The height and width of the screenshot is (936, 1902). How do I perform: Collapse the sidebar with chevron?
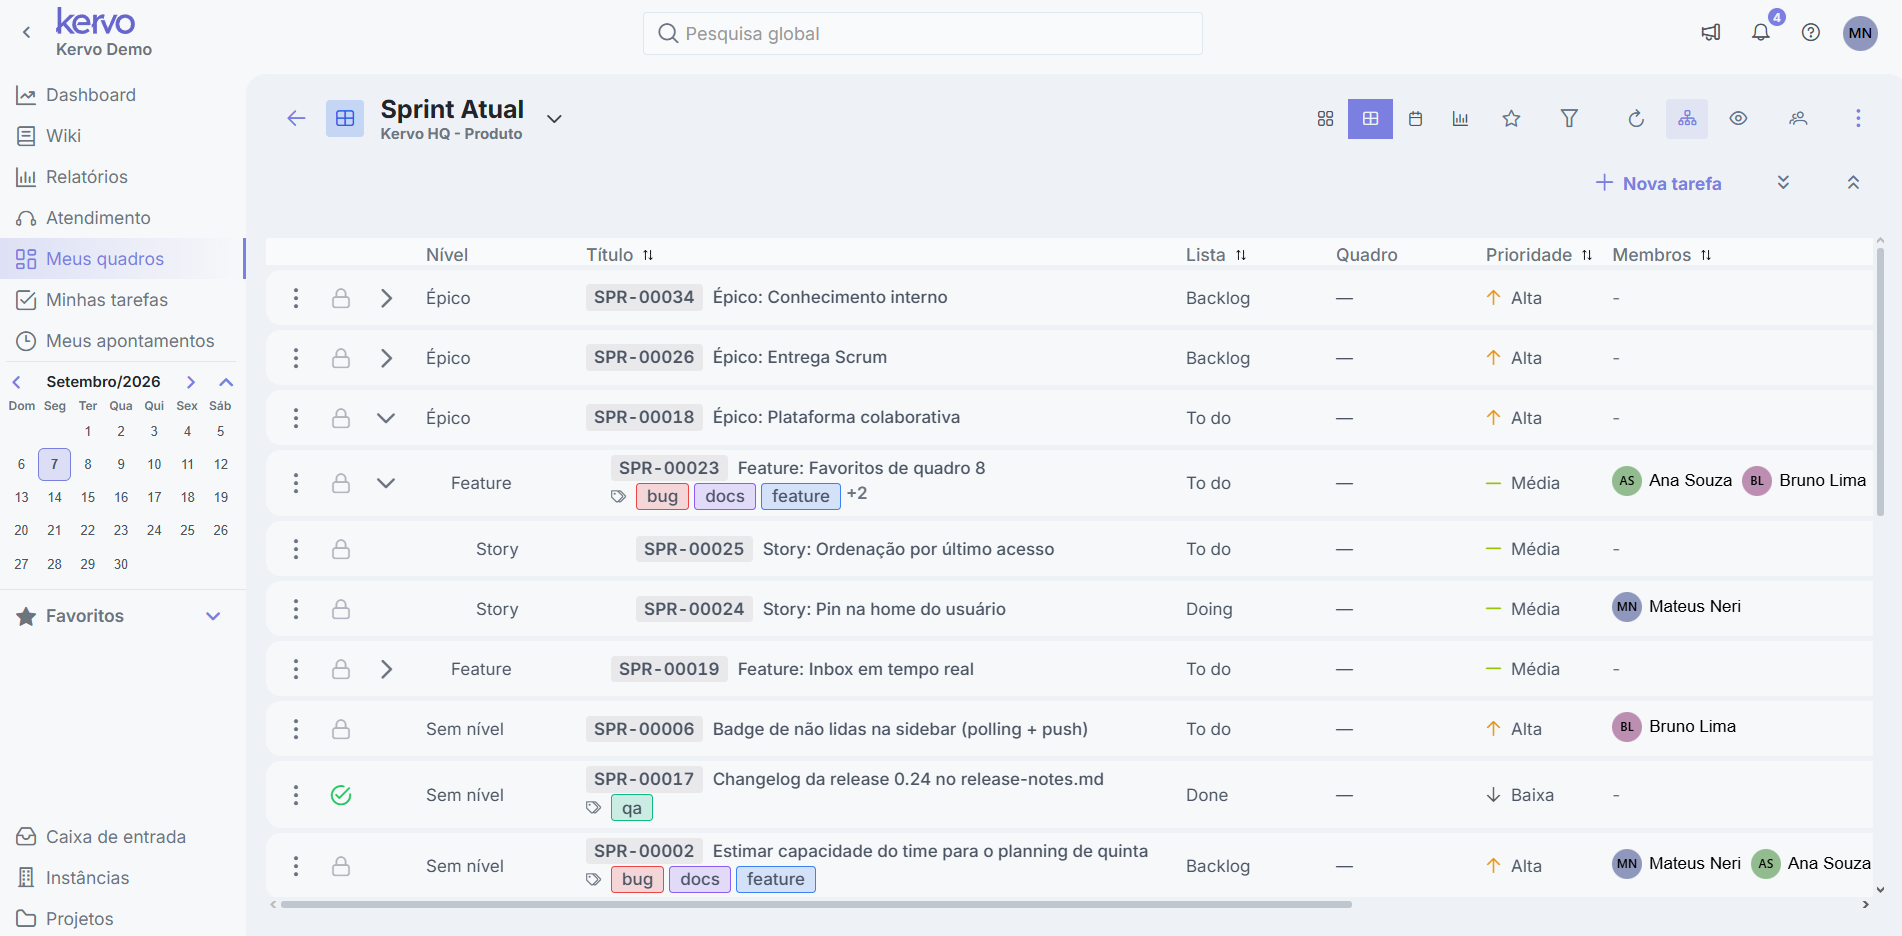pos(27,32)
